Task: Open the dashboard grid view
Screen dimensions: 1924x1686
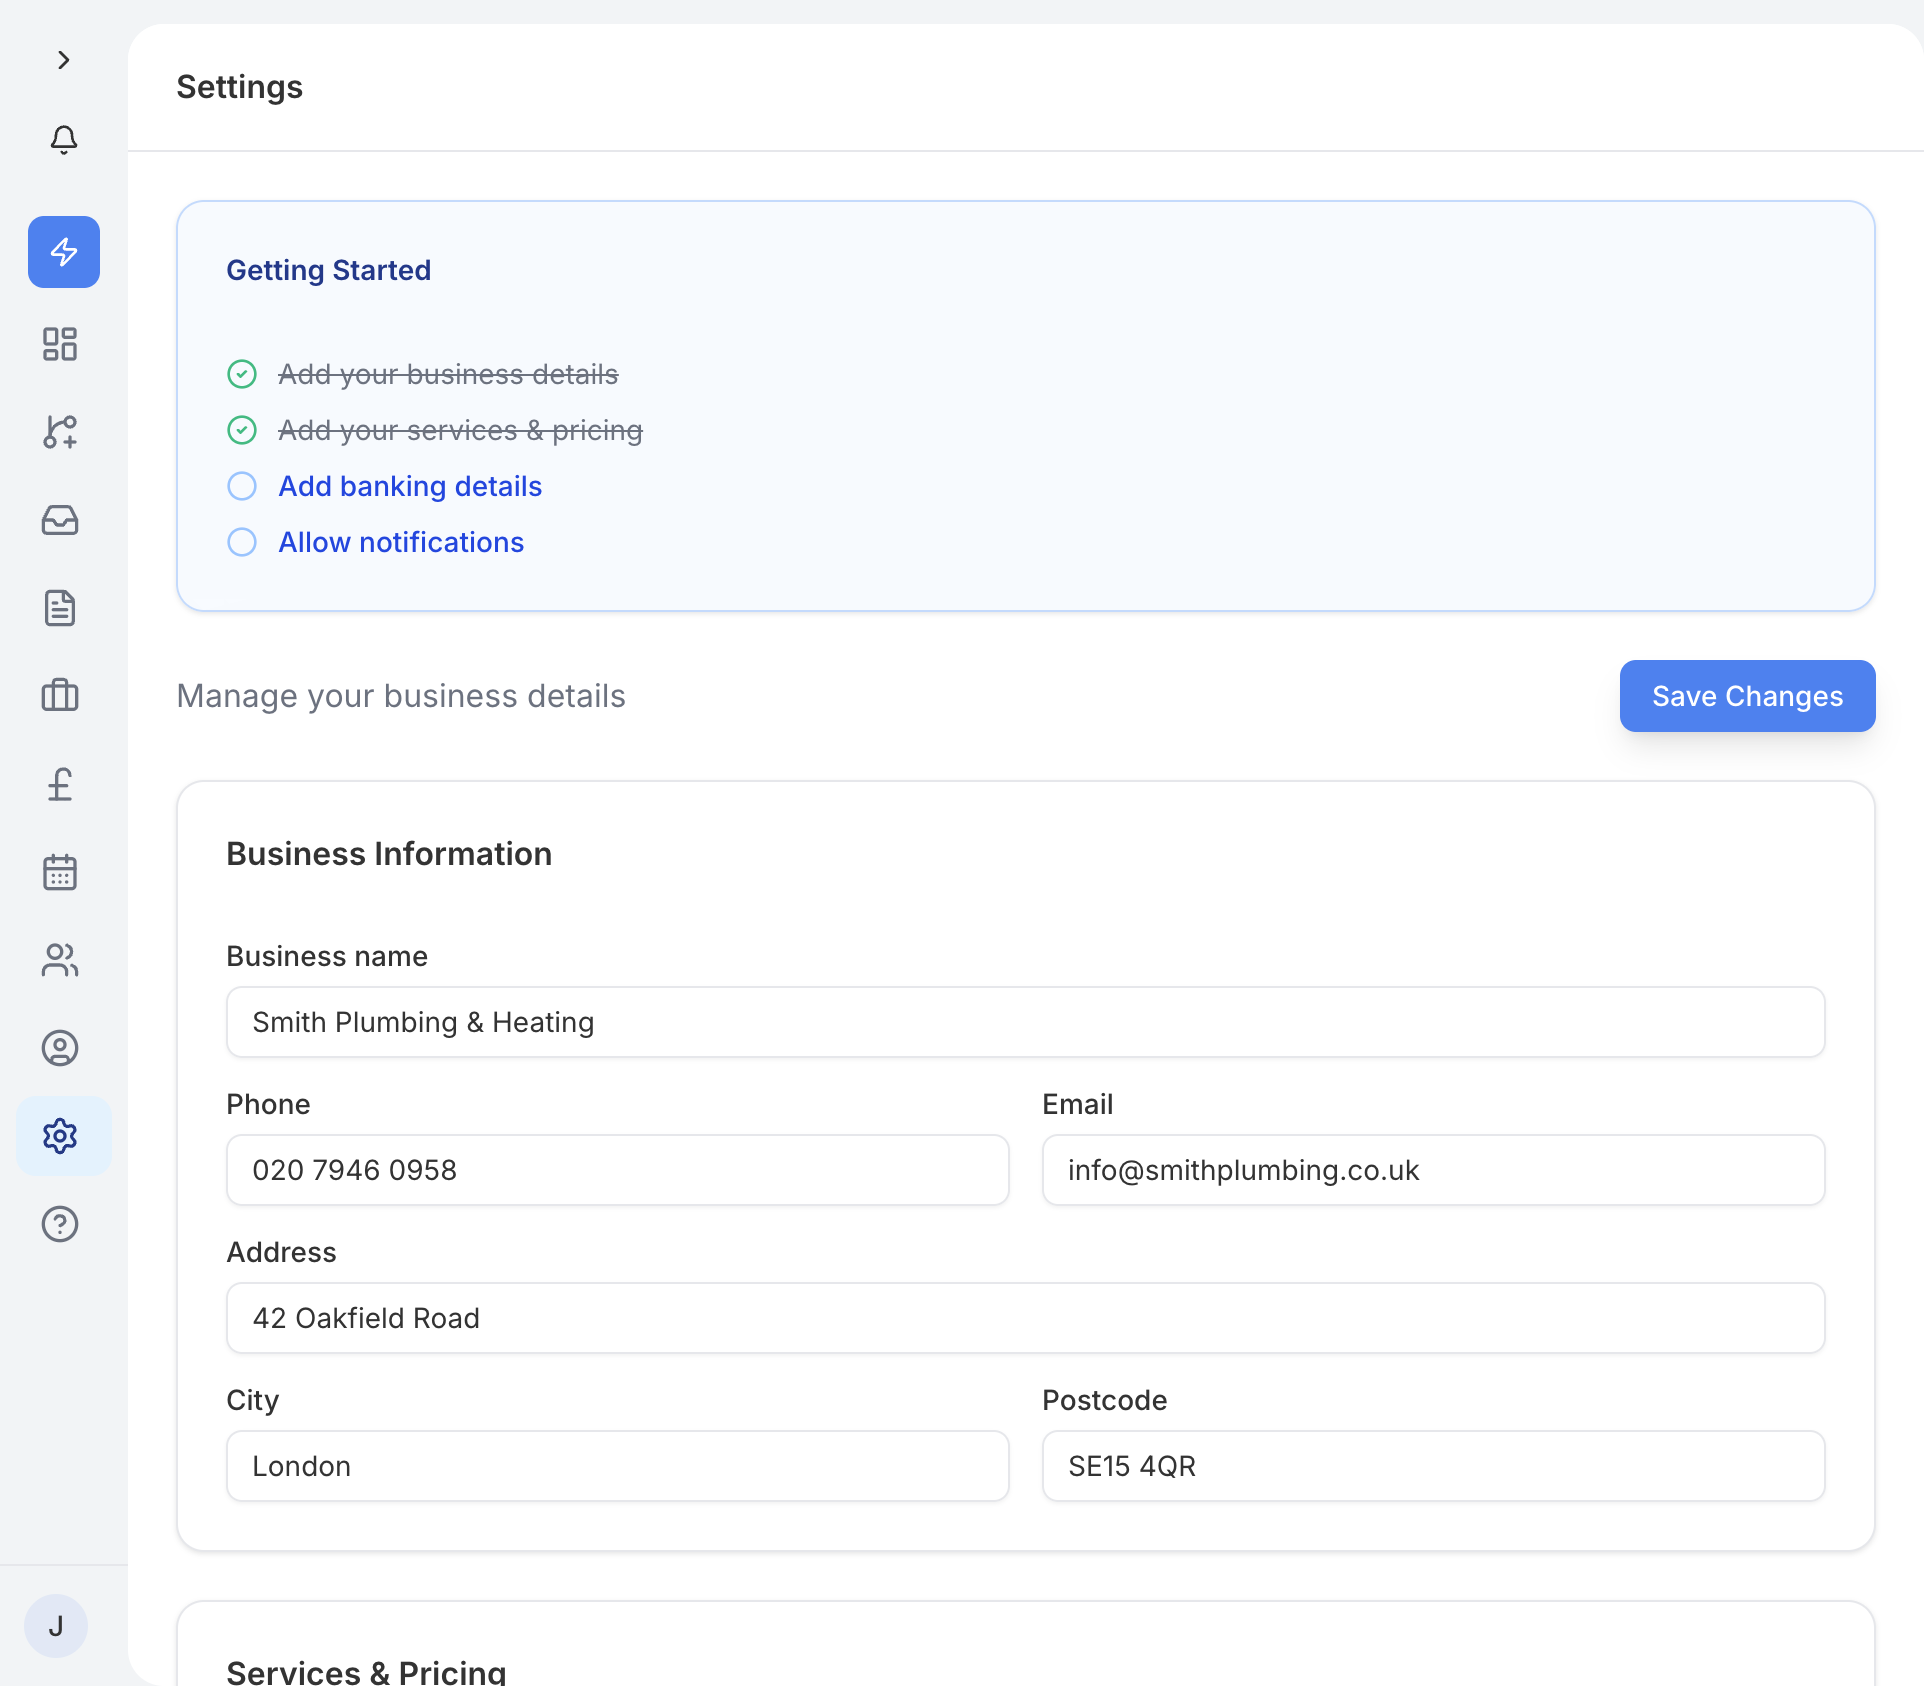Action: coord(60,344)
